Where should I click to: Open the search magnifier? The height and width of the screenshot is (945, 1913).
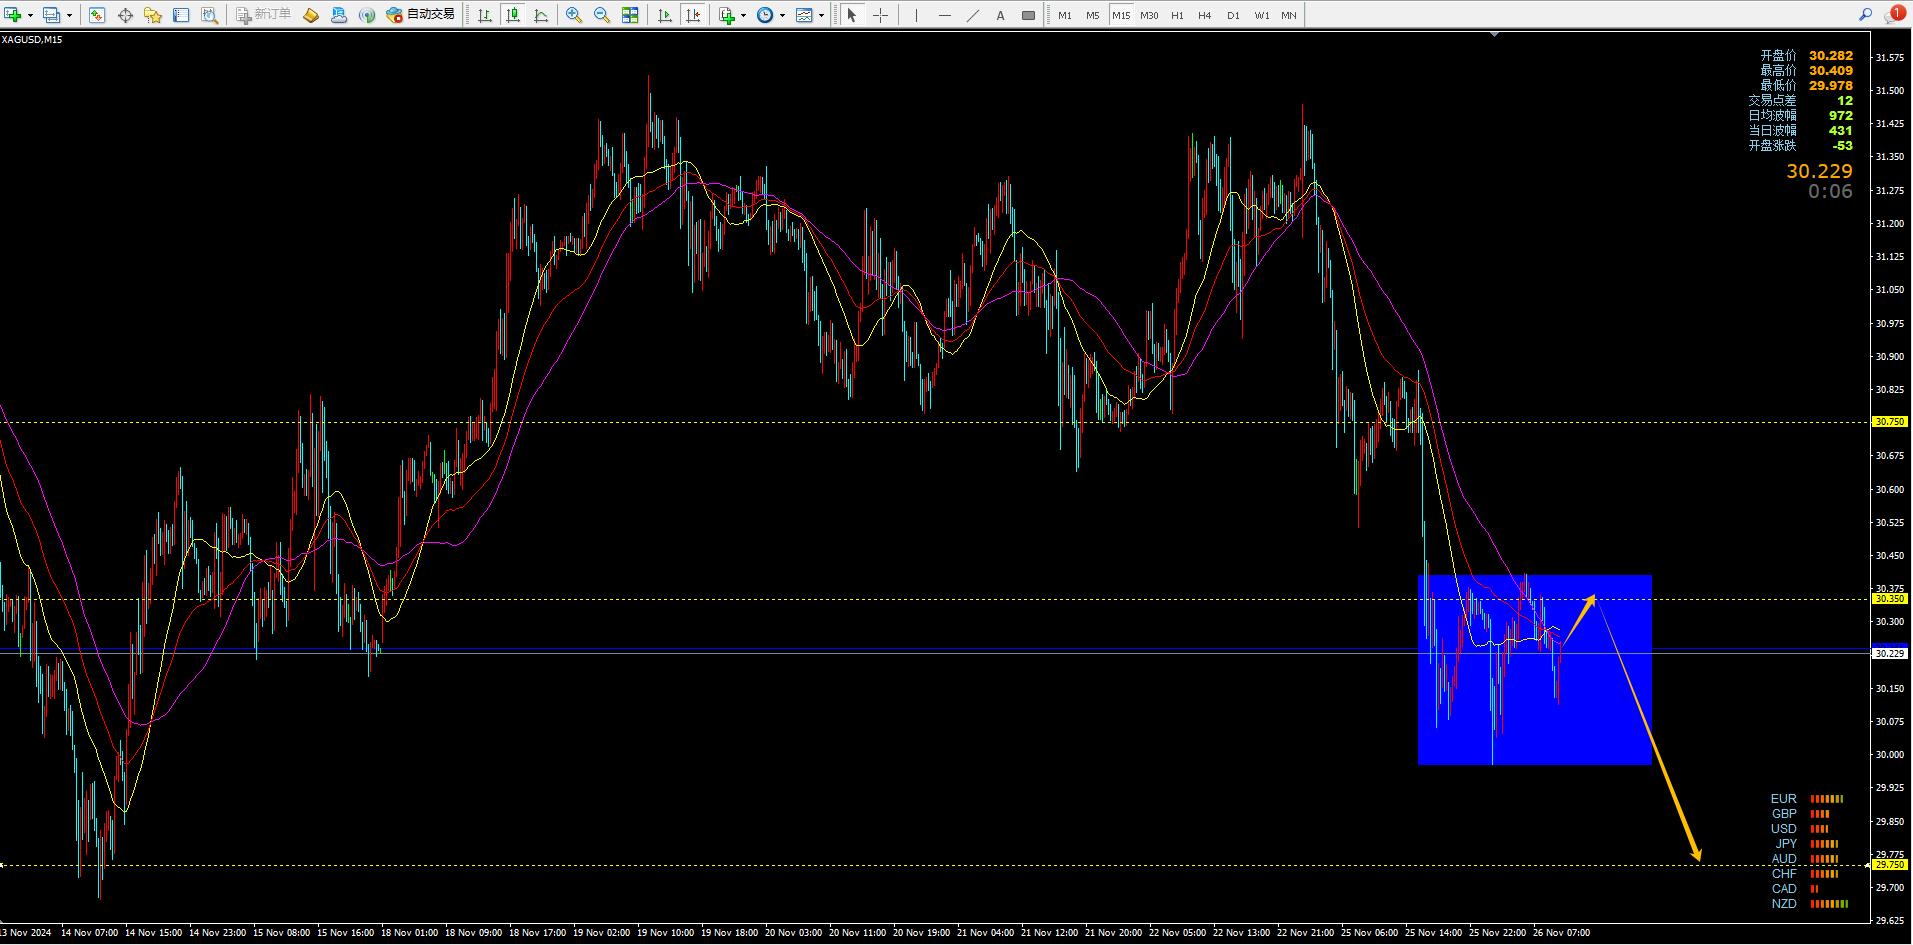coord(1865,15)
